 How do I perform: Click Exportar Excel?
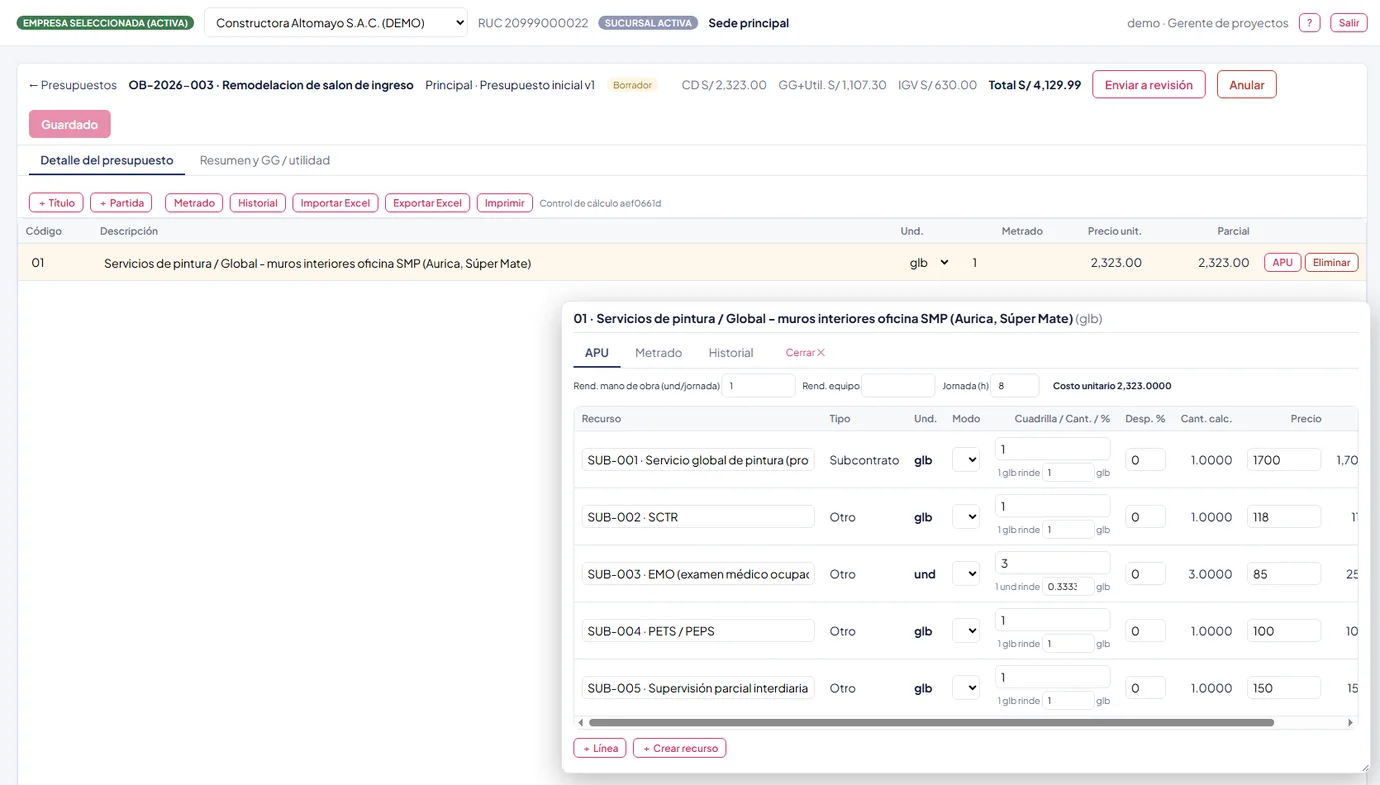click(427, 203)
